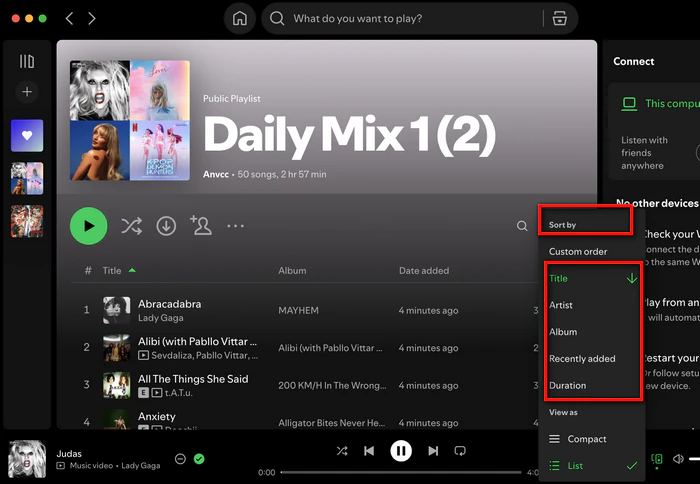Click the now playing Judas title

pyautogui.click(x=69, y=454)
